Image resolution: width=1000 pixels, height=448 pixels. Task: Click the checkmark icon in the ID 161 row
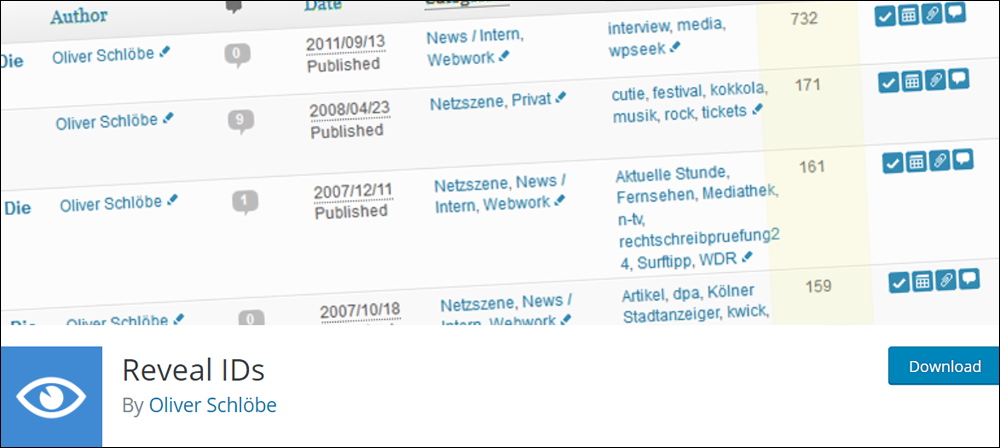[893, 164]
